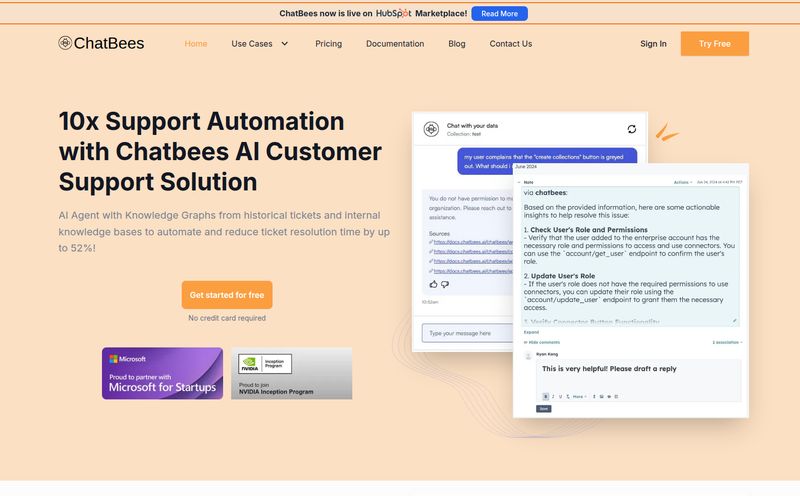The image size is (800, 496).
Task: Click the 10x Support Automation headline
Action: click(220, 152)
